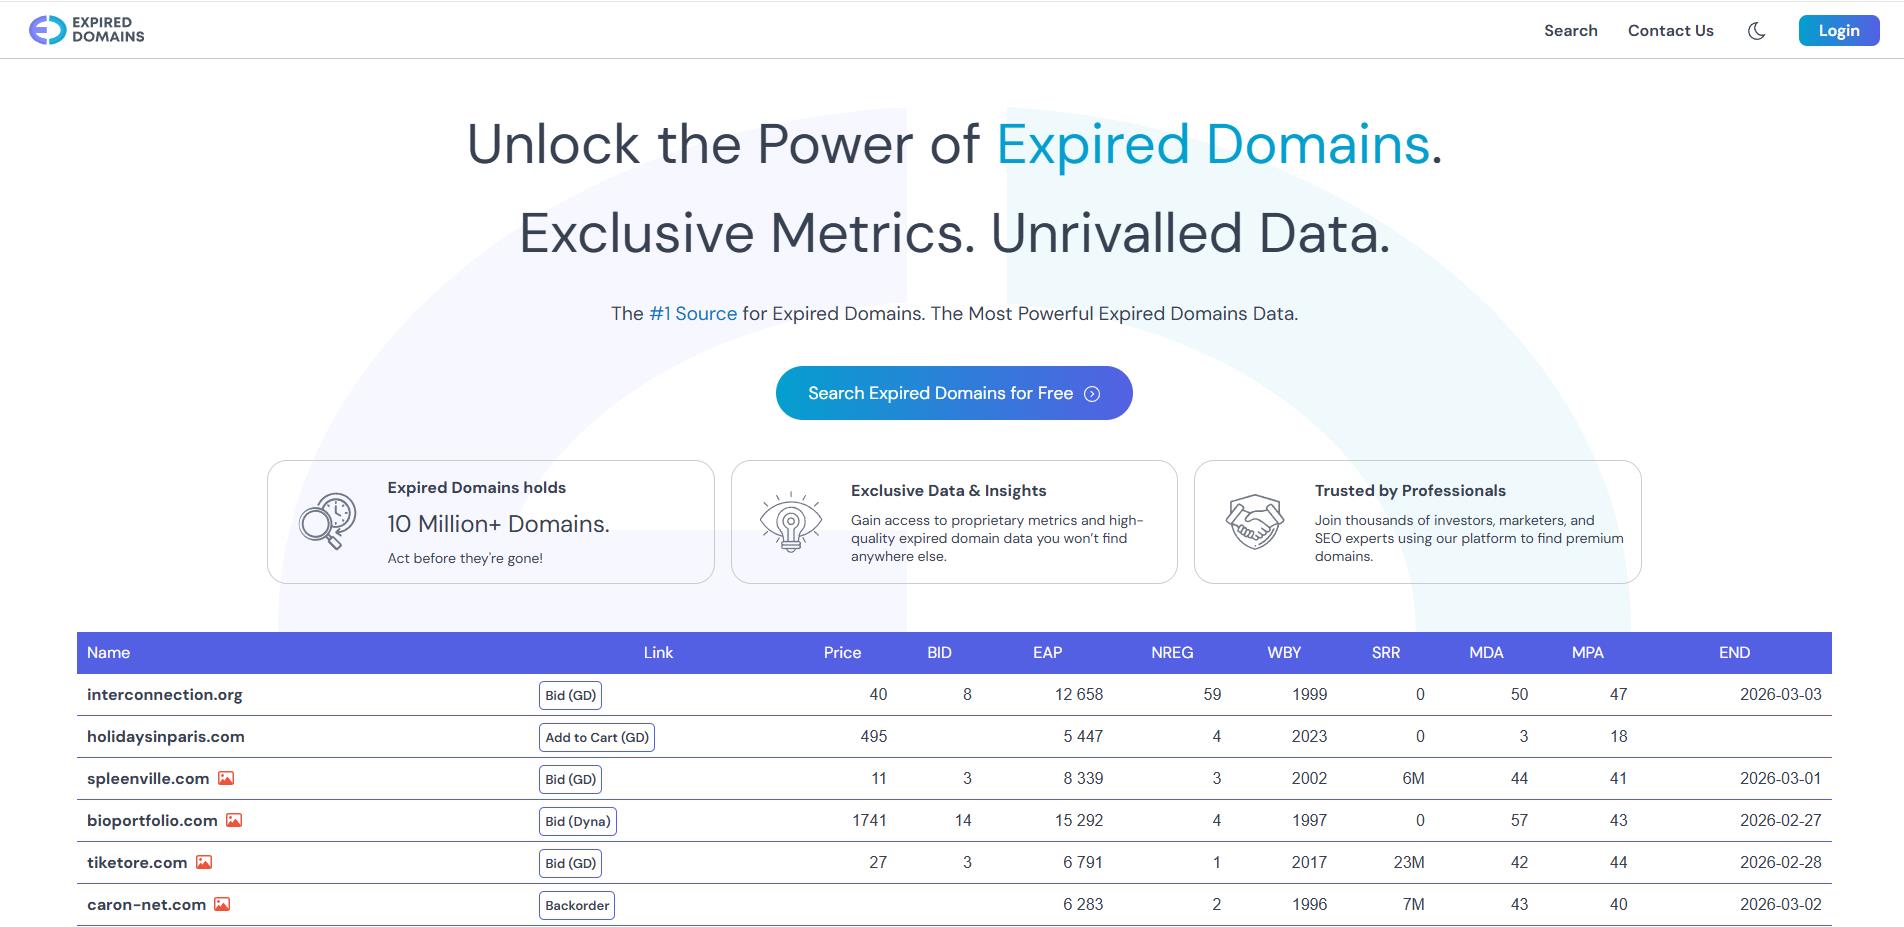Image resolution: width=1904 pixels, height=927 pixels.
Task: Sort table by END column header
Action: tap(1734, 652)
